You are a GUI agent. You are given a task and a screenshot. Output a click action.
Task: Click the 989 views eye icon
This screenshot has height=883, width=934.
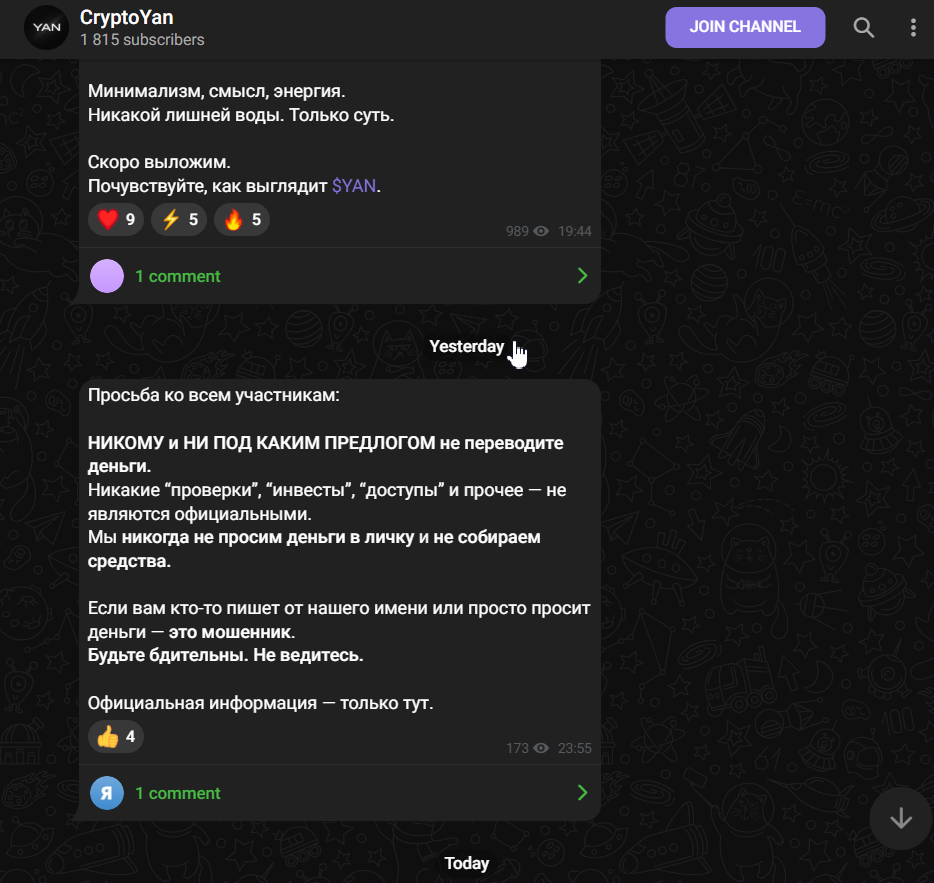[541, 231]
